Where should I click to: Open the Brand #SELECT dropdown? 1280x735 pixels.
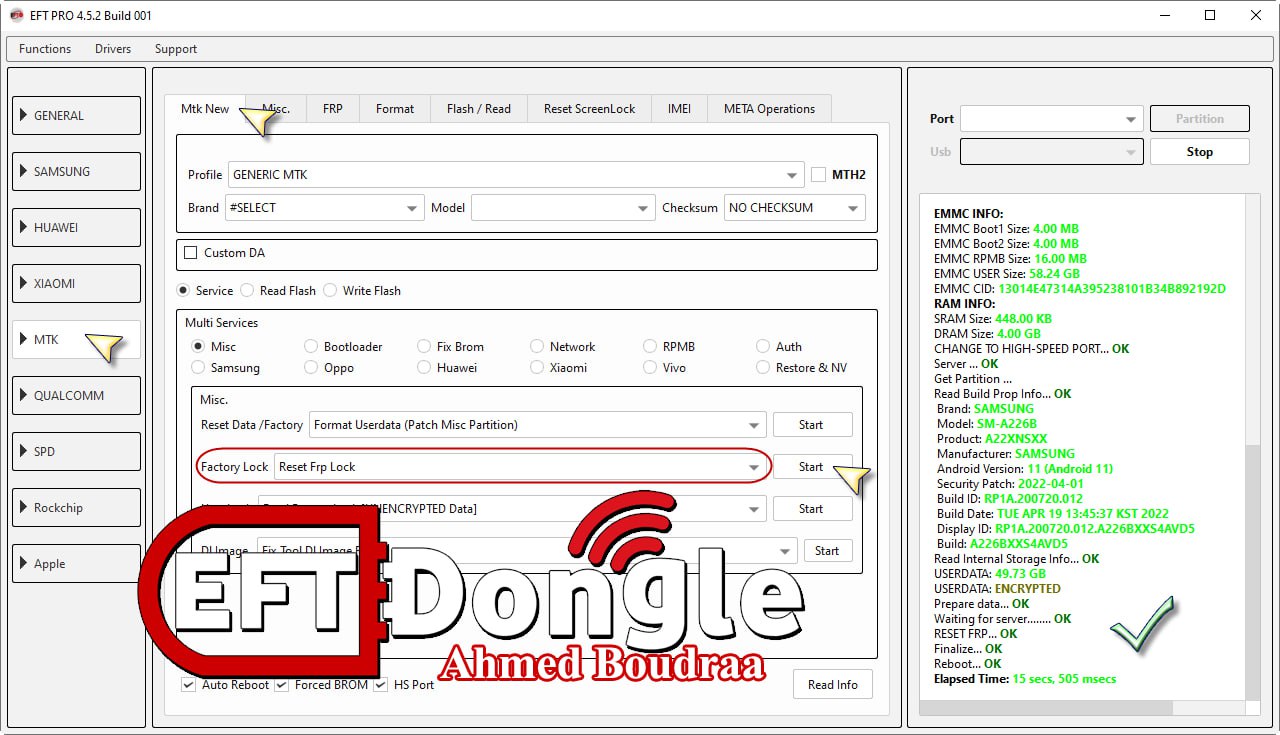pos(326,208)
